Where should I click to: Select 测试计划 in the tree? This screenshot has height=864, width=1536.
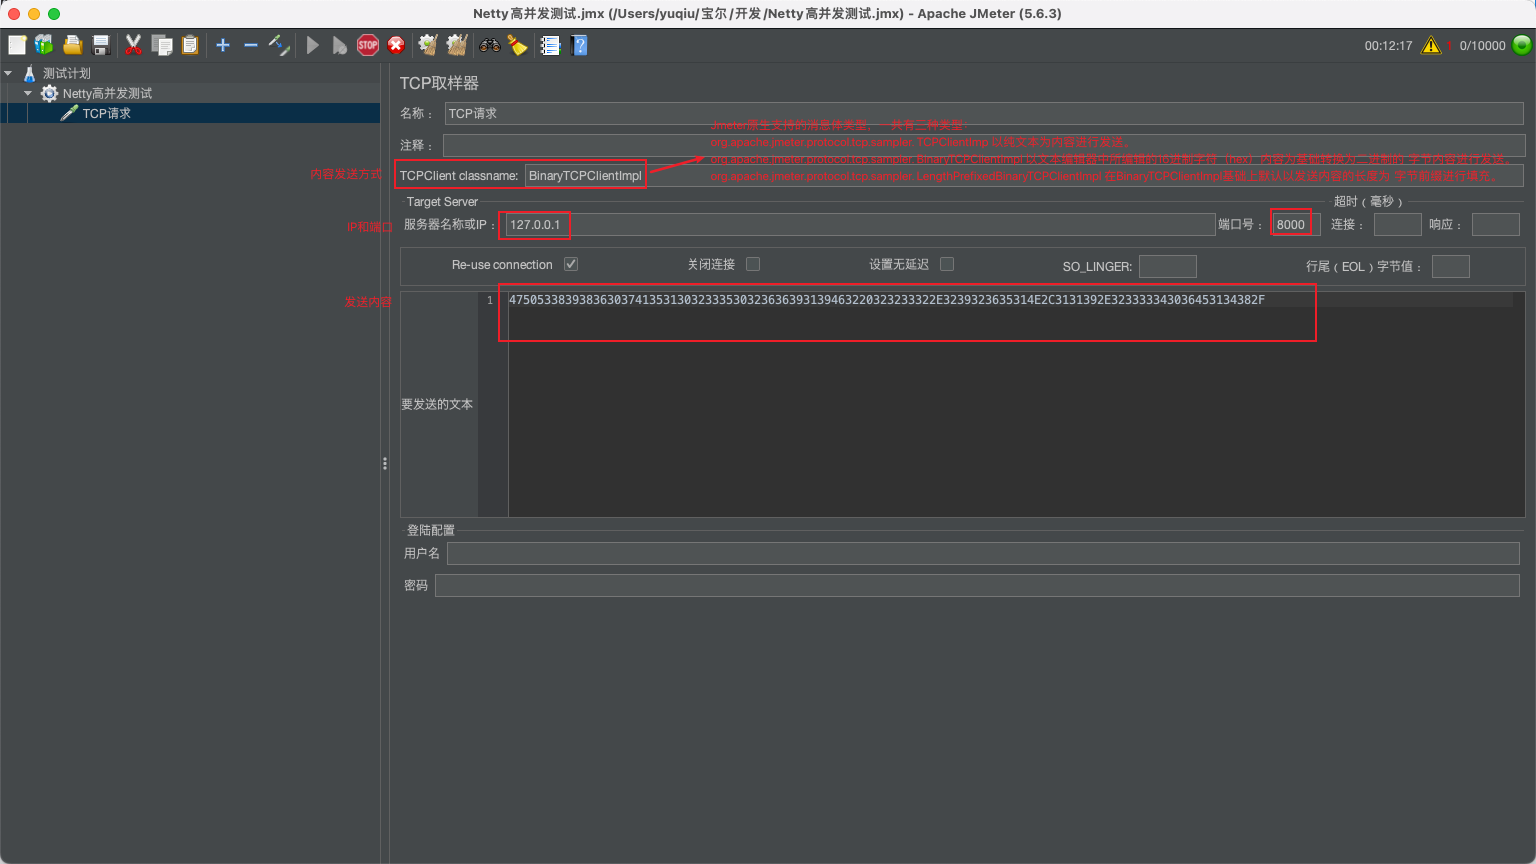pyautogui.click(x=66, y=73)
